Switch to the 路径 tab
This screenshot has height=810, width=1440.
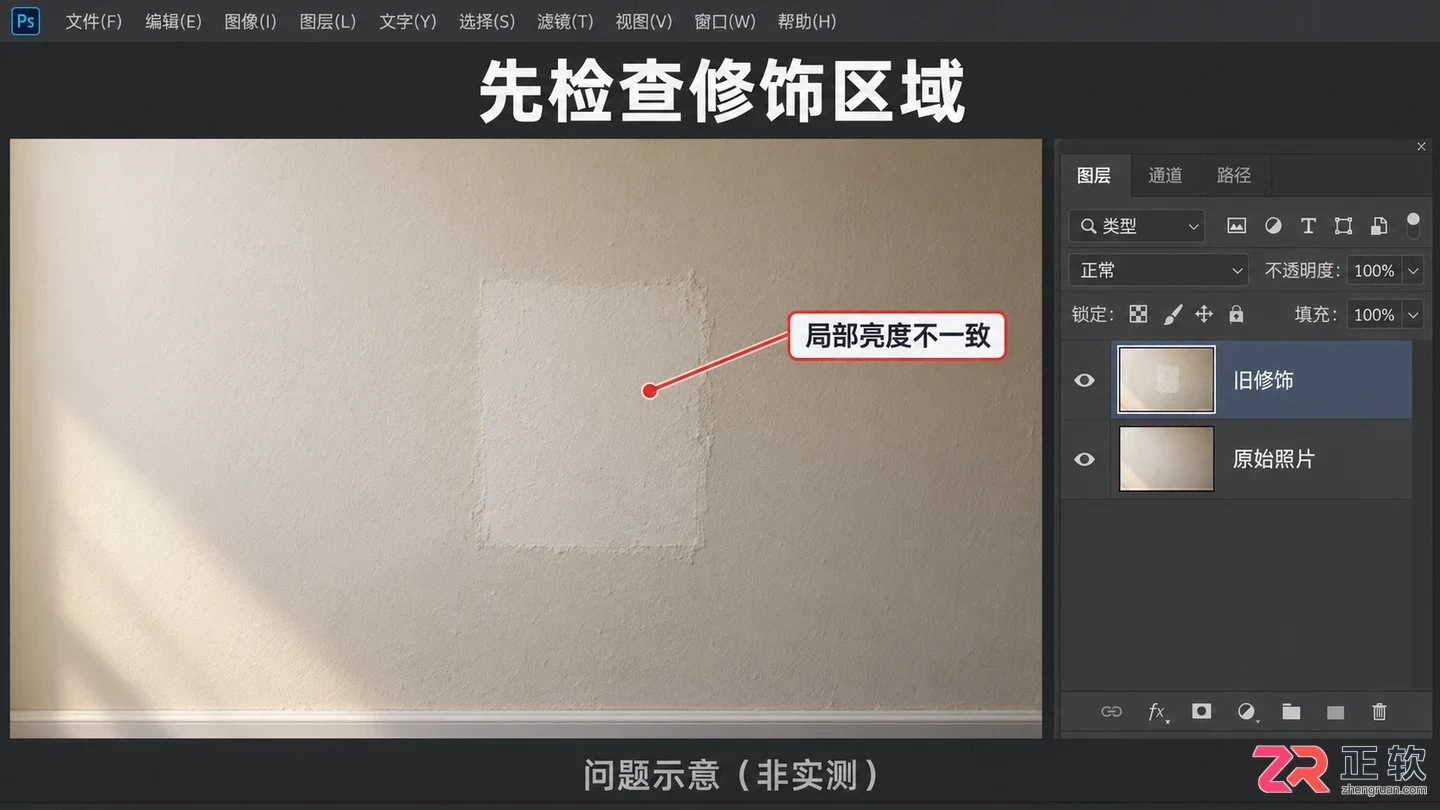click(1234, 175)
